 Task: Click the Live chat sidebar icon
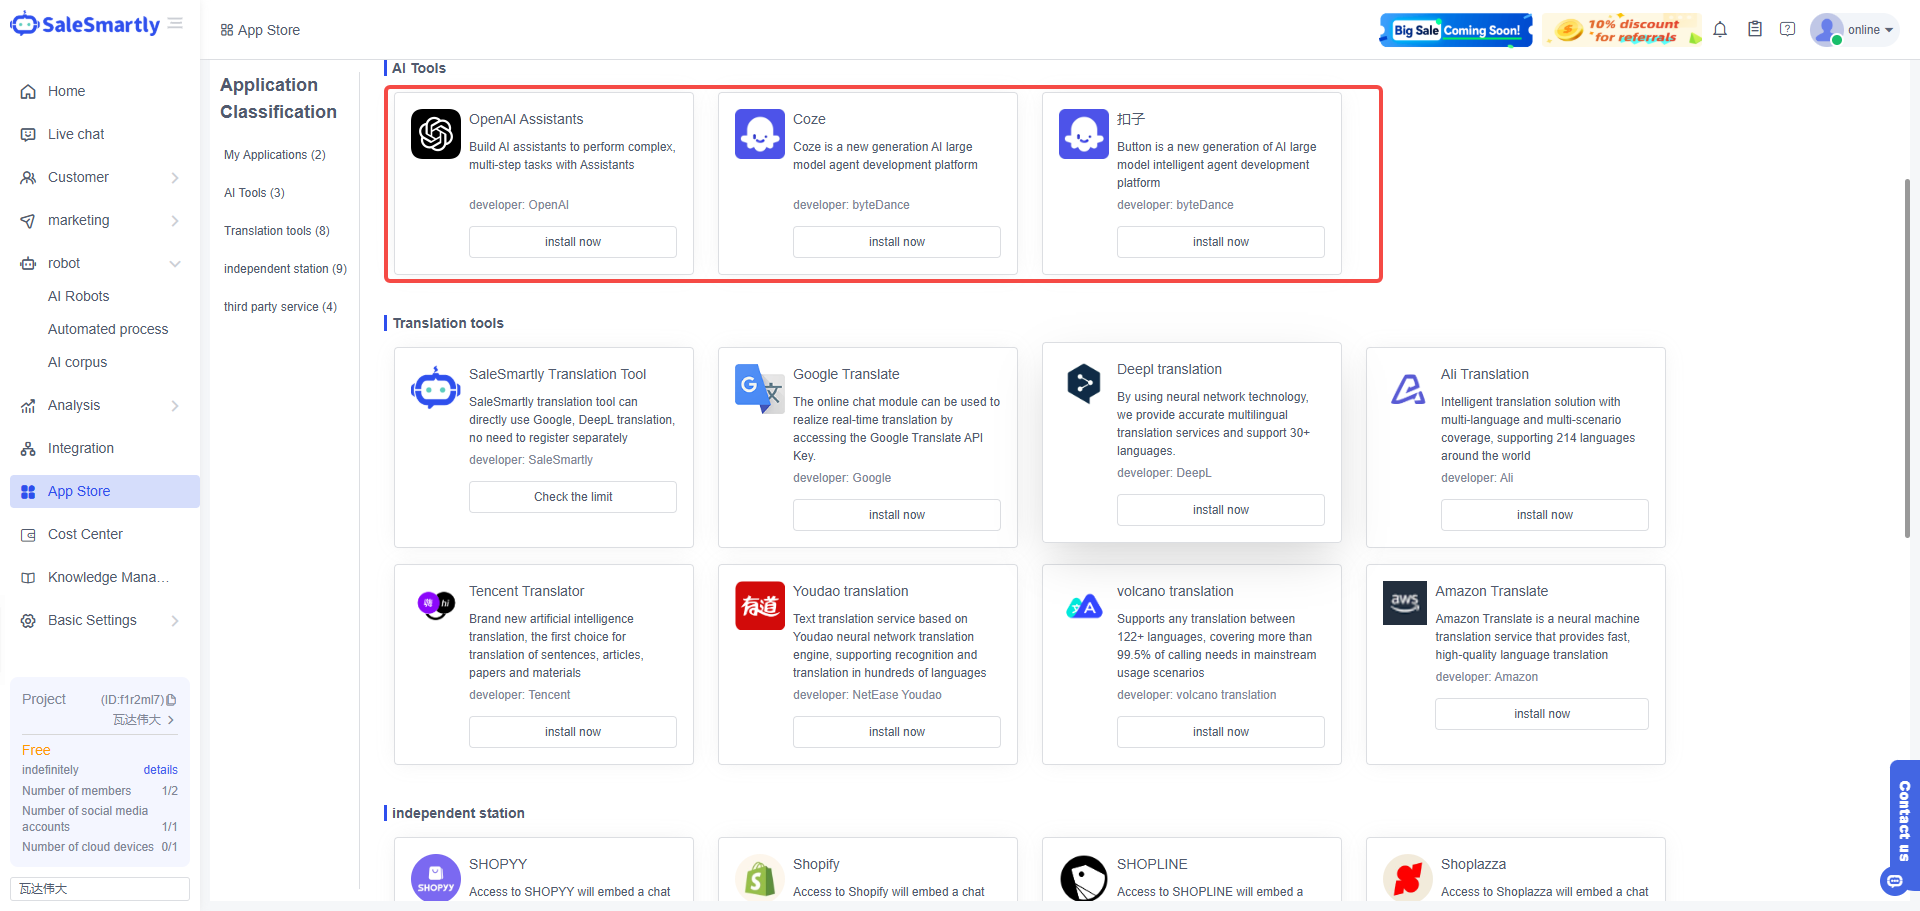(28, 135)
